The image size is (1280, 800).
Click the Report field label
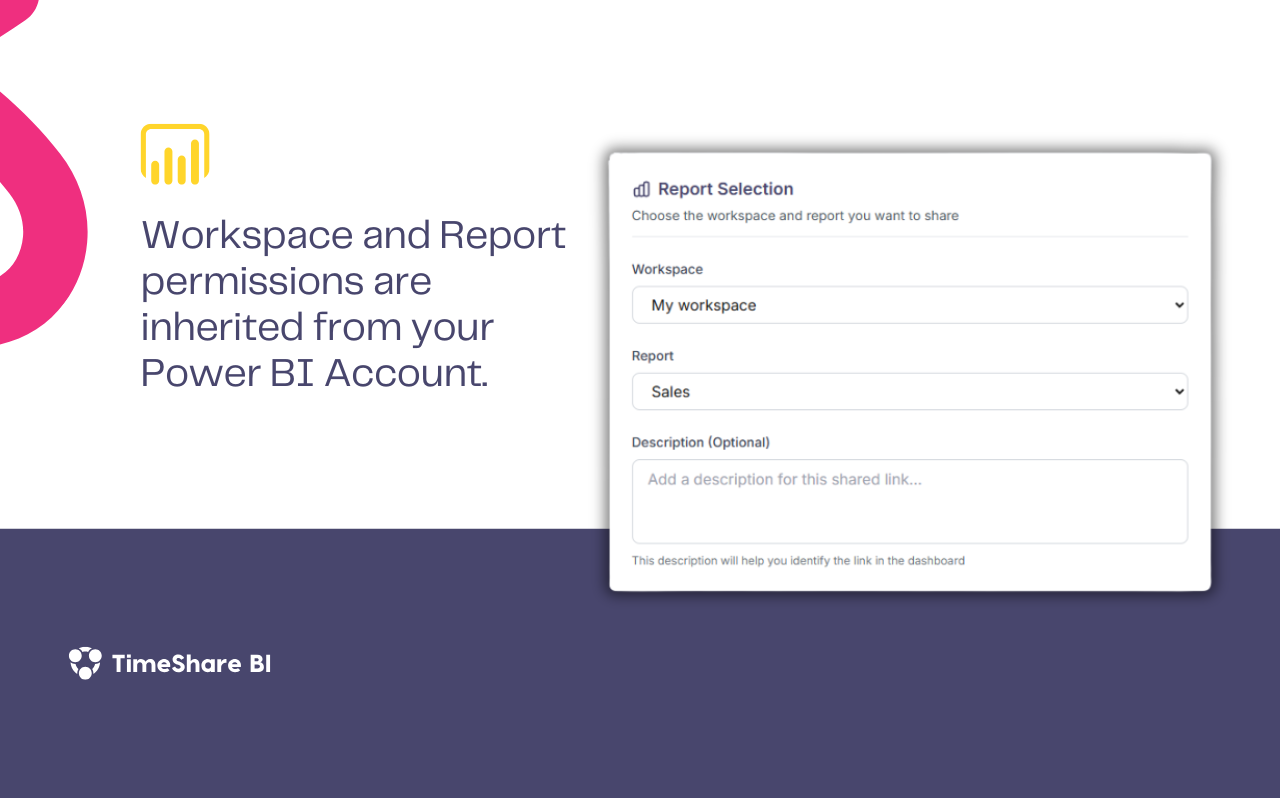click(653, 356)
